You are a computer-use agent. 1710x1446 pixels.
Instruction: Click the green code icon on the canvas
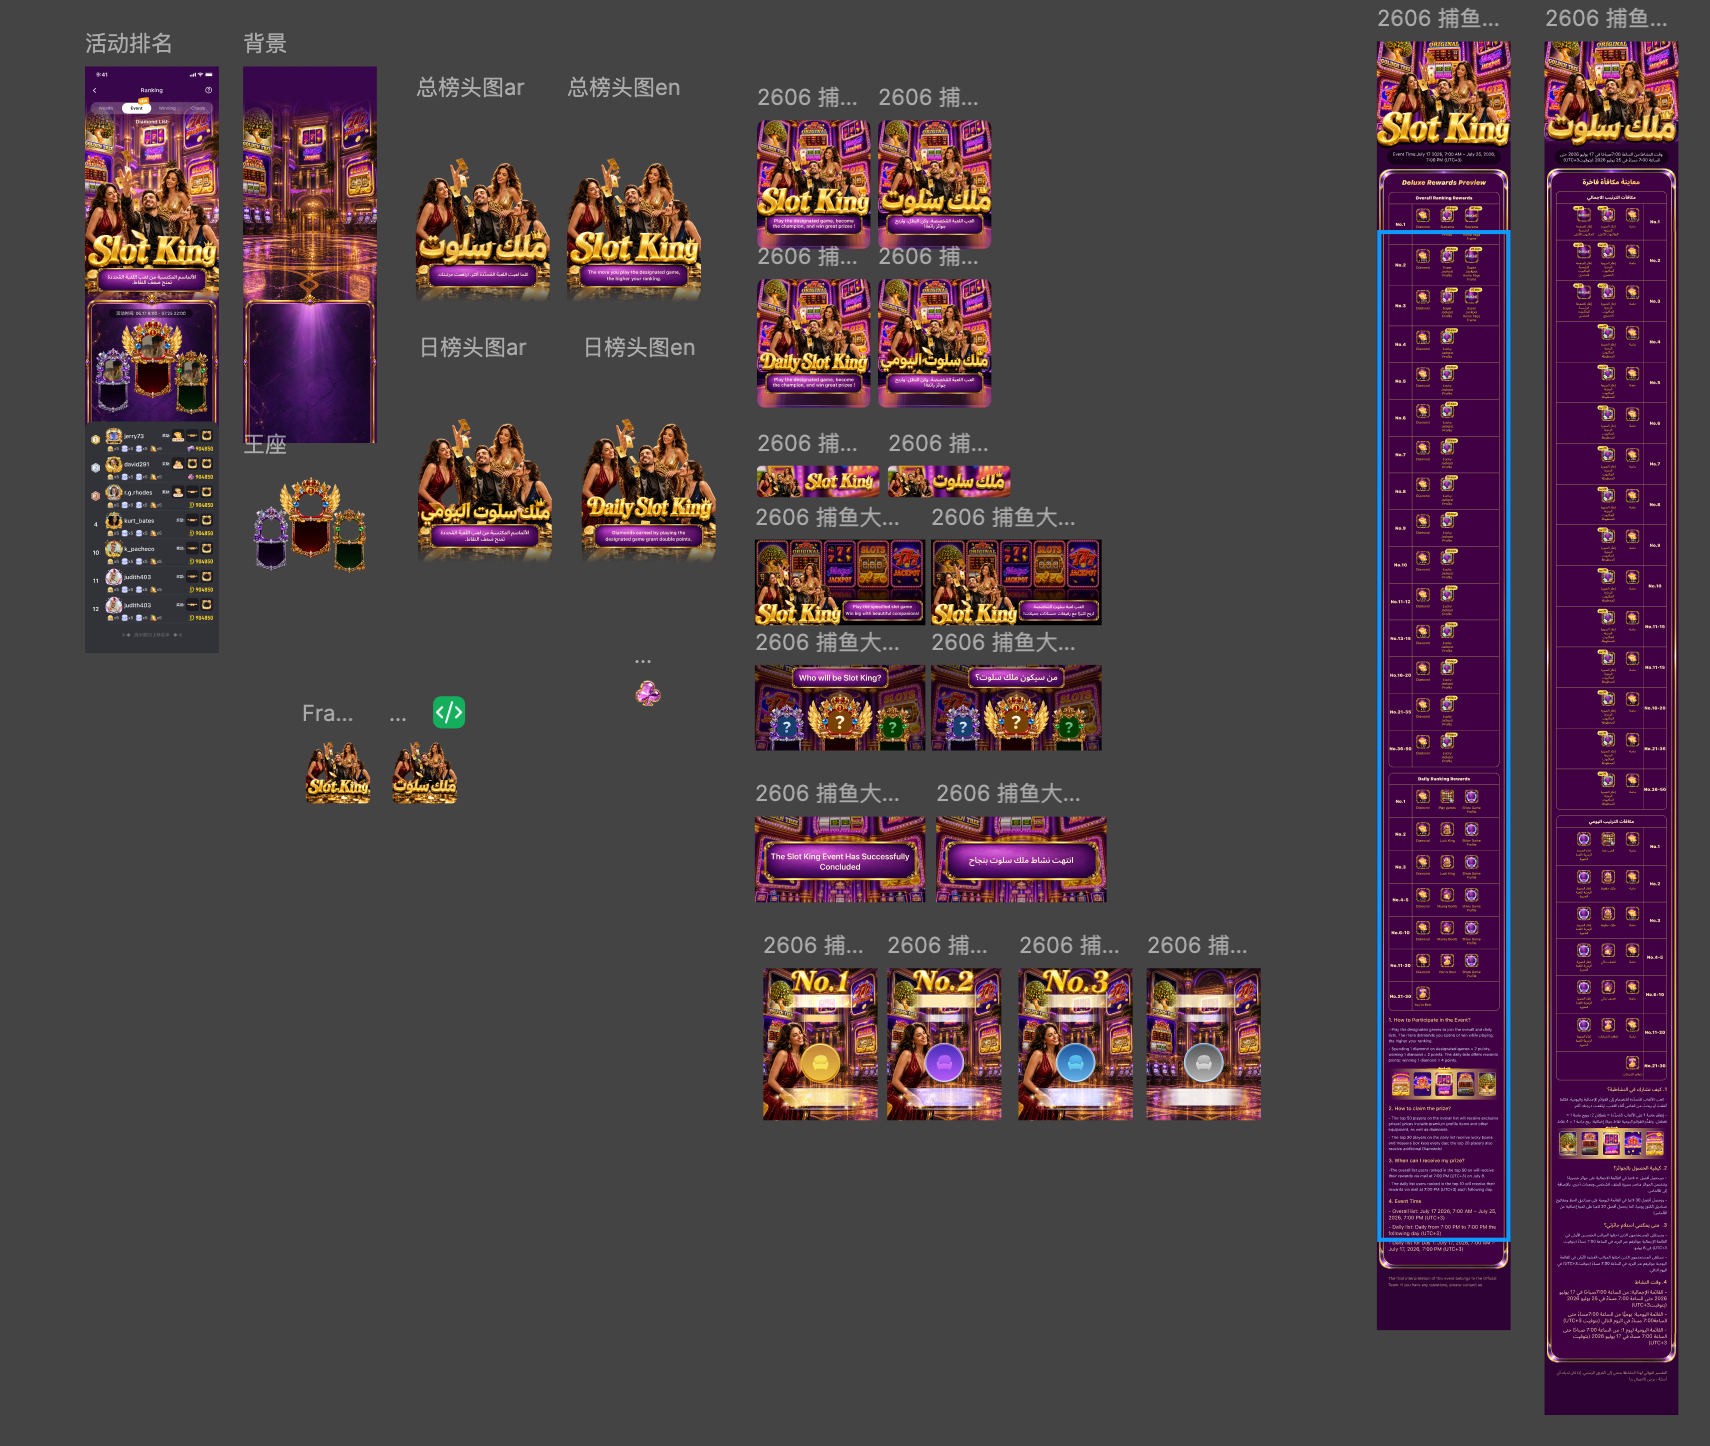pos(449,712)
